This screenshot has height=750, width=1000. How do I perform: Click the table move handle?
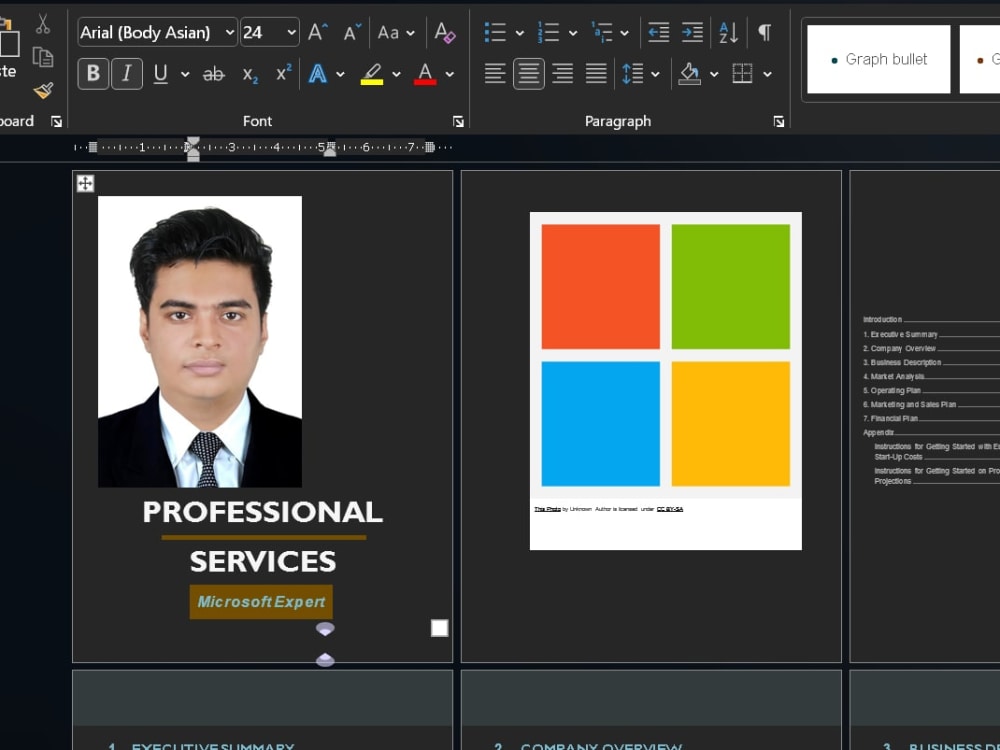pyautogui.click(x=85, y=184)
